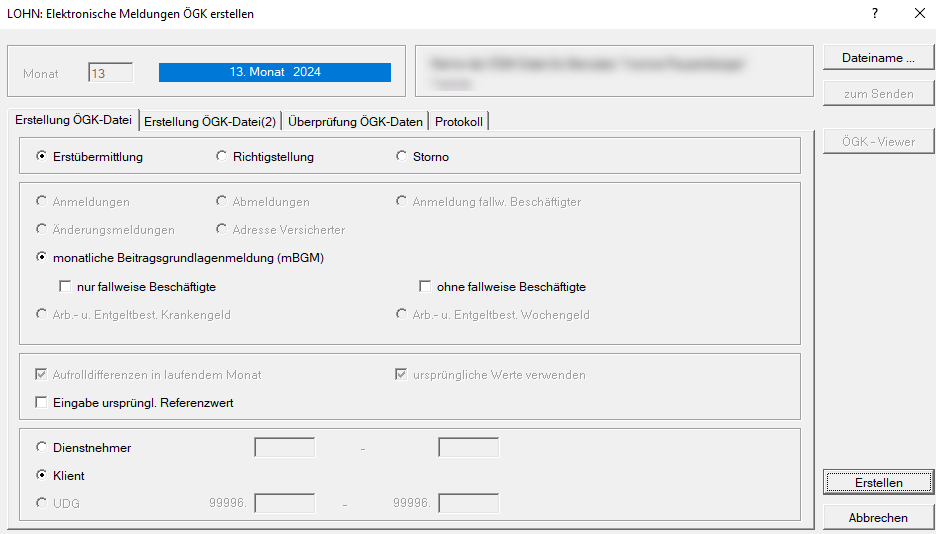936x534 pixels.
Task: Click Abbrechen to cancel
Action: [x=878, y=518]
